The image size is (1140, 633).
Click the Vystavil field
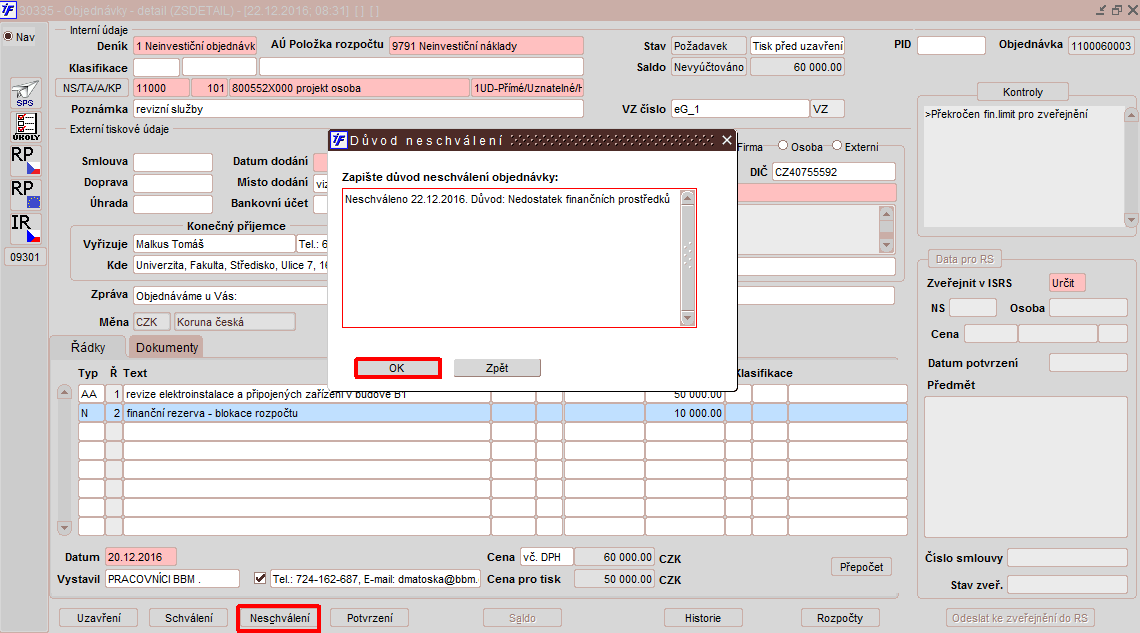[x=172, y=579]
